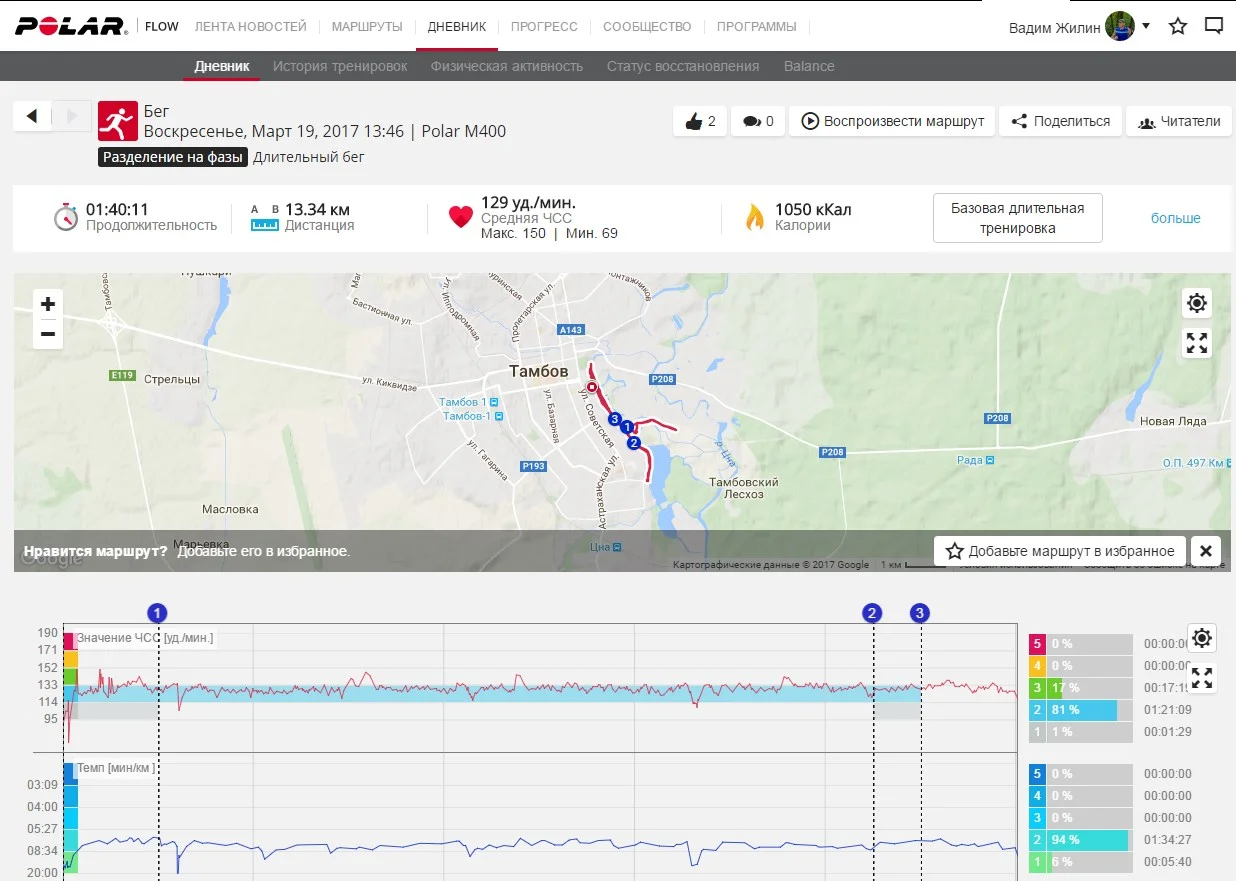This screenshot has width=1236, height=881.
Task: Open the Прогресс menu
Action: (544, 26)
